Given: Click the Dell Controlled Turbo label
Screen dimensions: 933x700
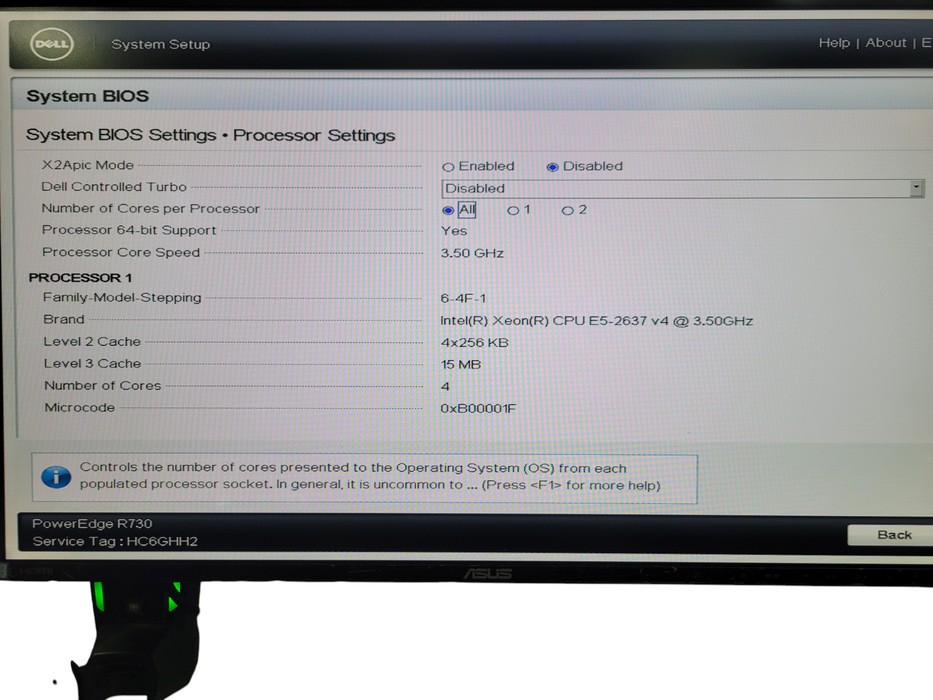Looking at the screenshot, I should [114, 186].
